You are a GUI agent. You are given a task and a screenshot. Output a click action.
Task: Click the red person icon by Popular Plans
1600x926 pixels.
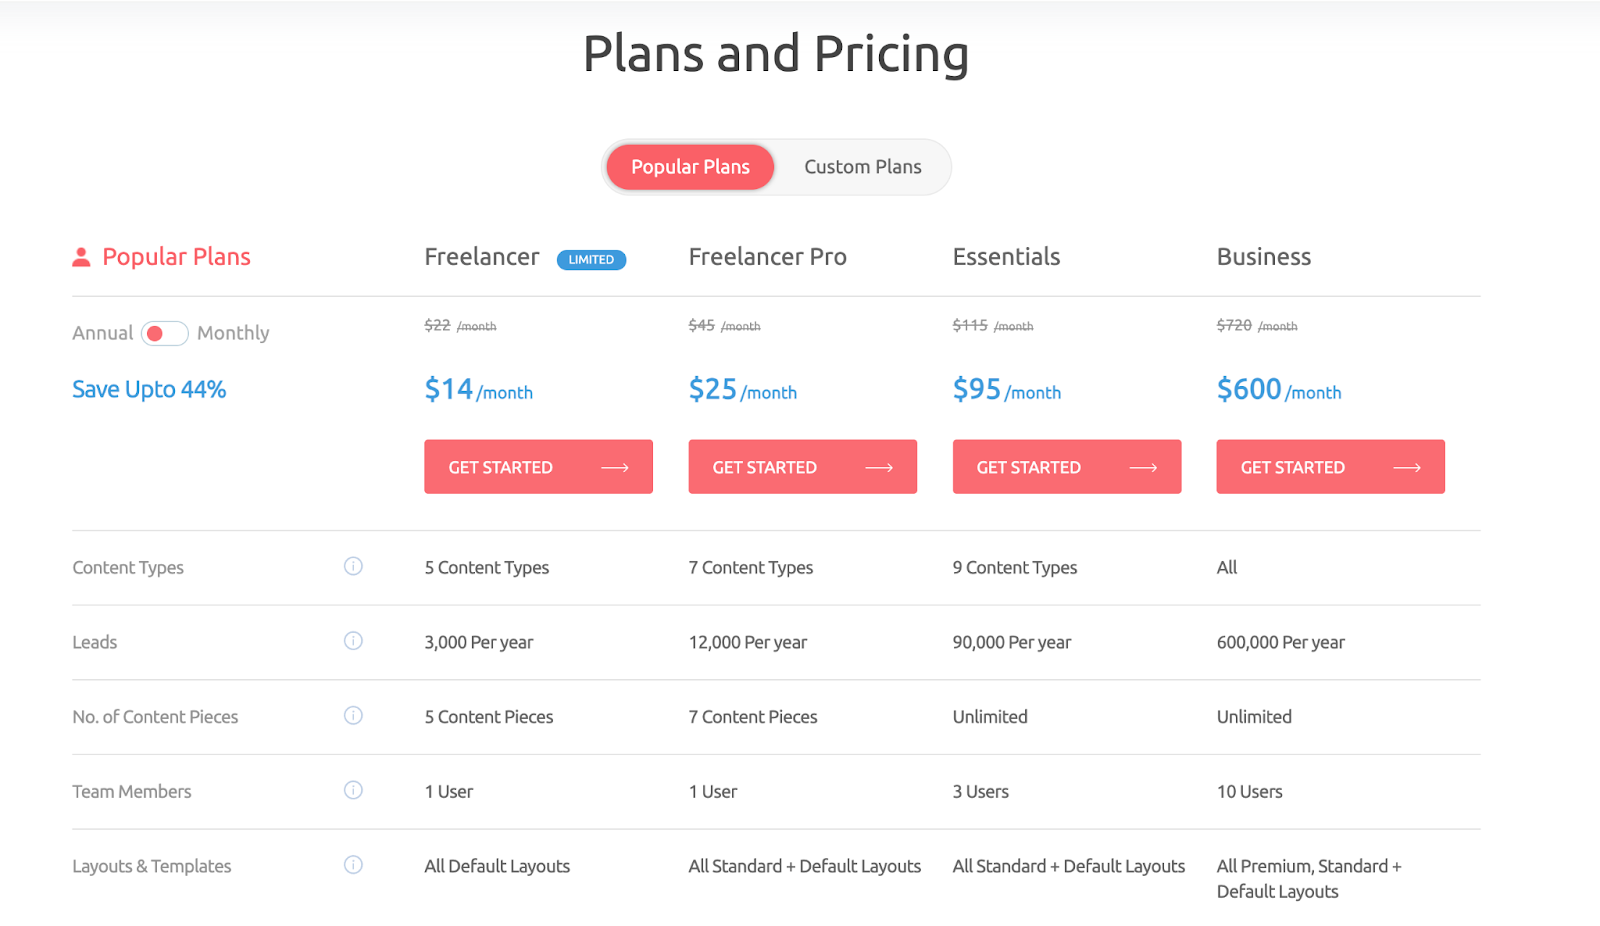[x=81, y=257]
